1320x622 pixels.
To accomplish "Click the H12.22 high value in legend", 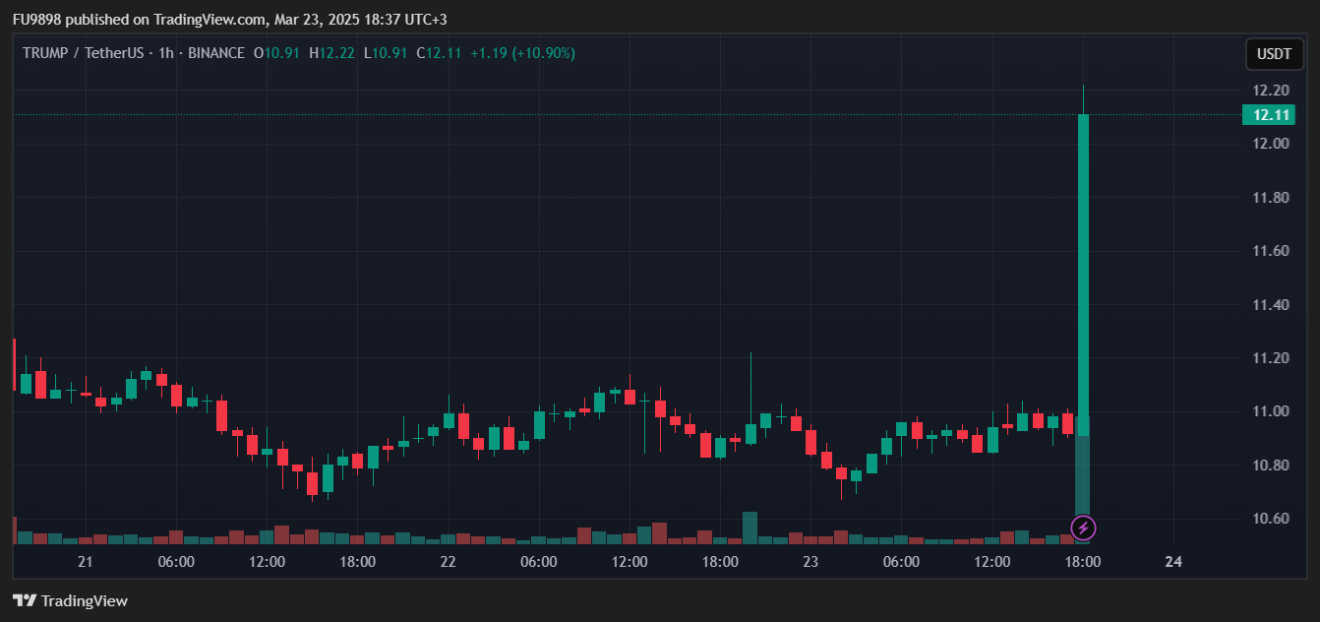I will (332, 53).
